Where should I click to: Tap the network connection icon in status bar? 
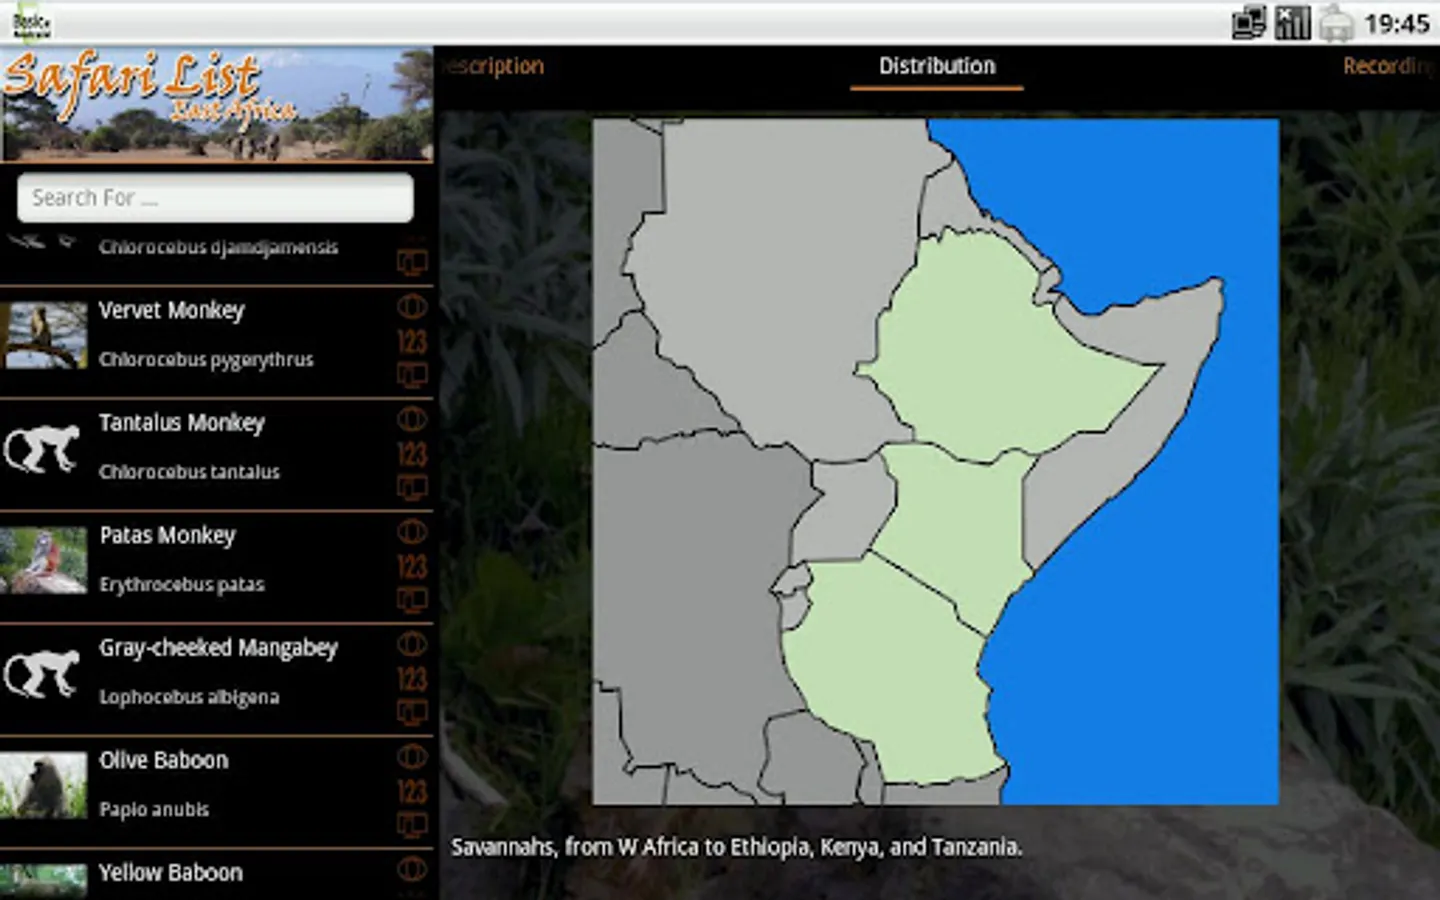[1249, 23]
